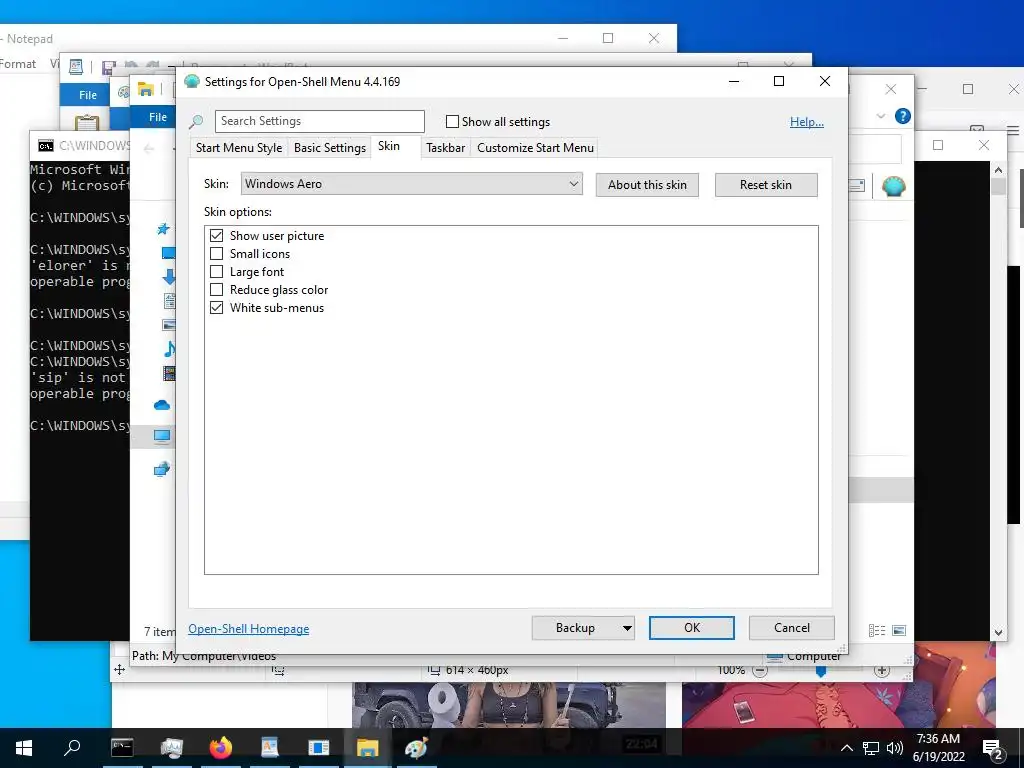Click the volume speaker icon in system tray
The width and height of the screenshot is (1024, 768).
(895, 748)
